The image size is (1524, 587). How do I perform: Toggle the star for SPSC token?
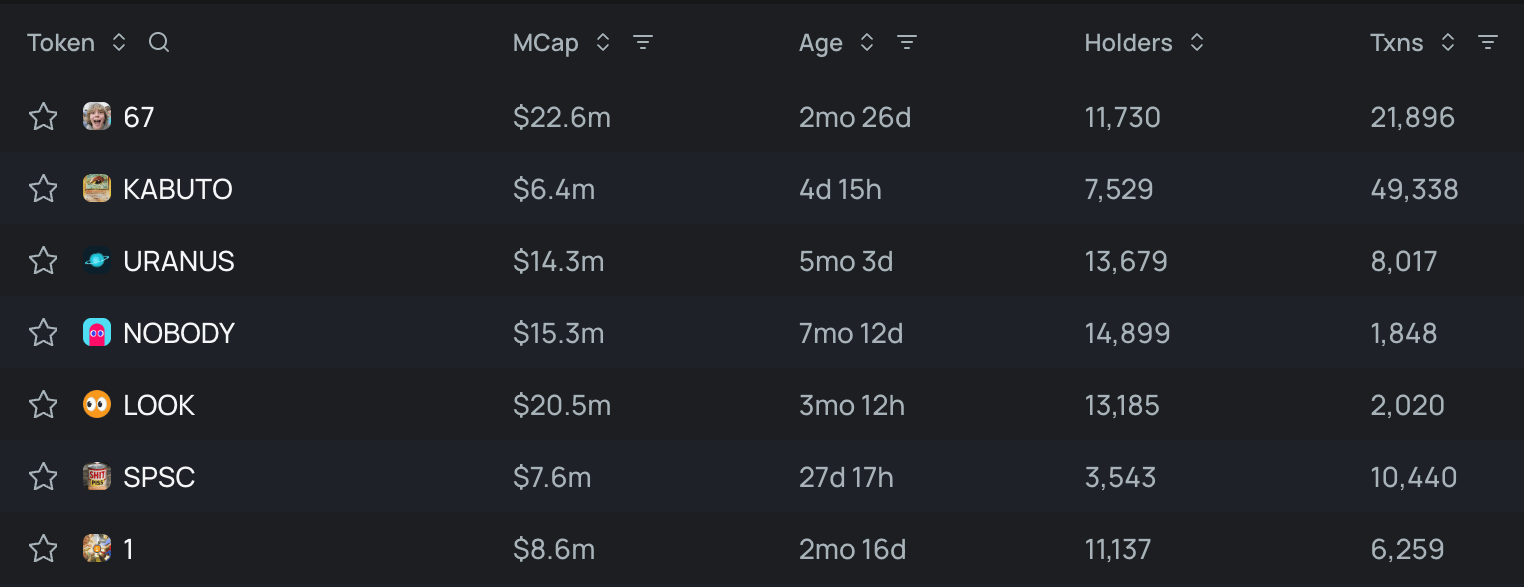point(43,477)
